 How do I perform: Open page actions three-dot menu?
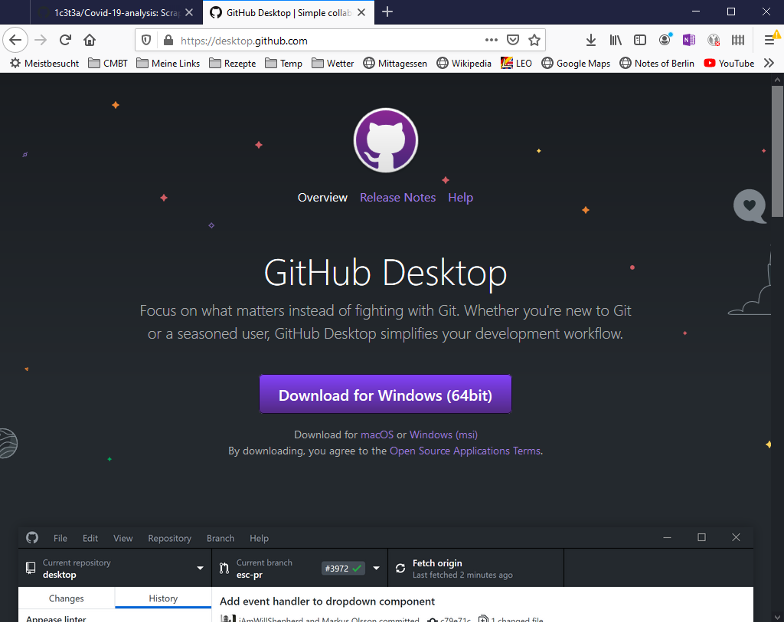pos(490,40)
